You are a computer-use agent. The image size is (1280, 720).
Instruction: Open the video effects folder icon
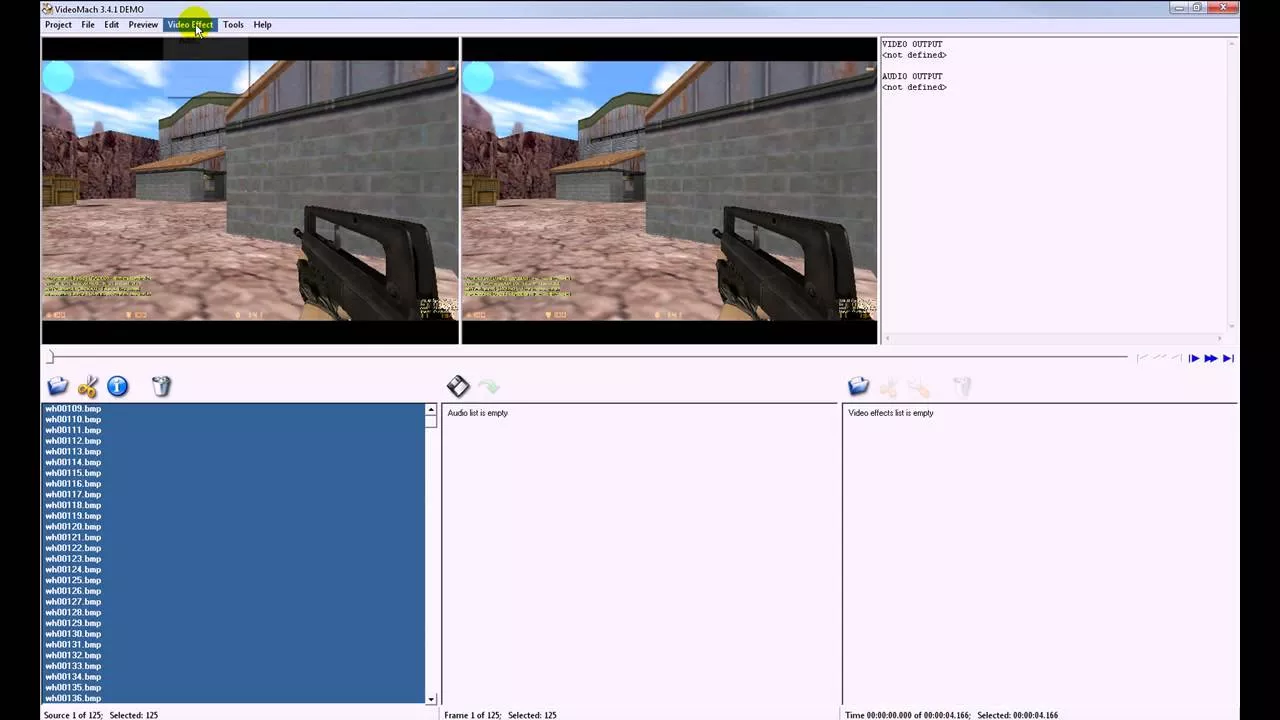[858, 386]
